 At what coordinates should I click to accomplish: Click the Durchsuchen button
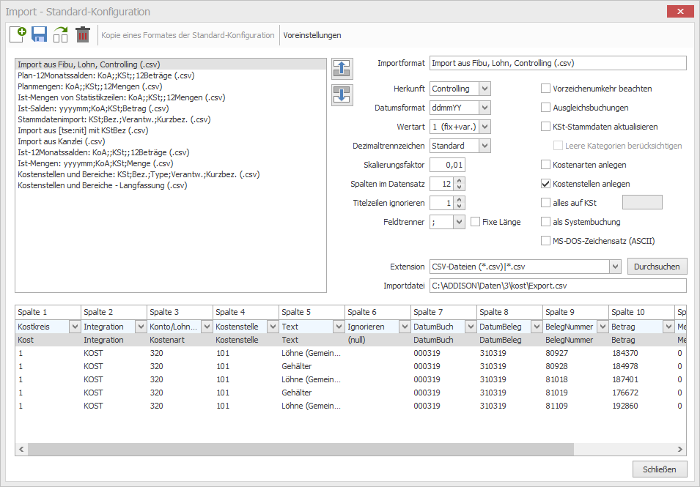click(657, 266)
